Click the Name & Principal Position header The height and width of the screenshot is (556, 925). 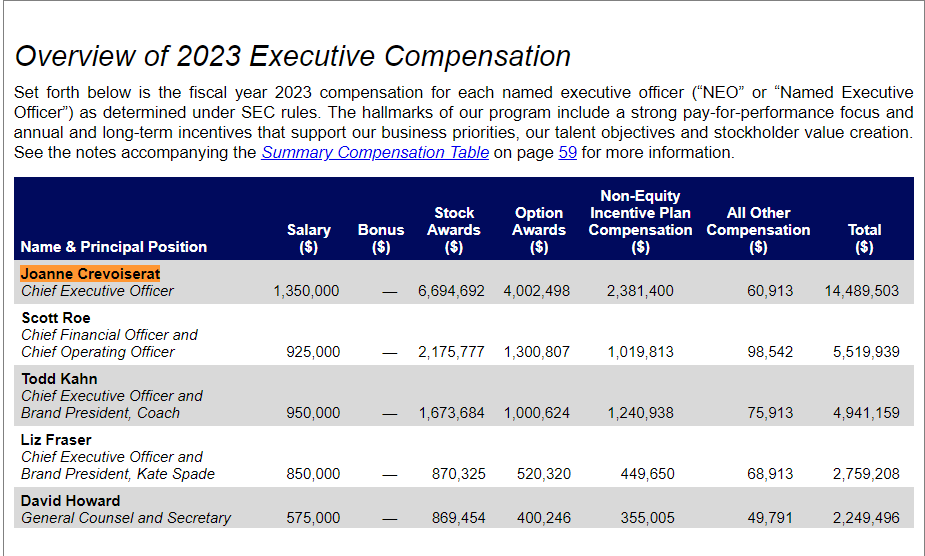click(114, 247)
